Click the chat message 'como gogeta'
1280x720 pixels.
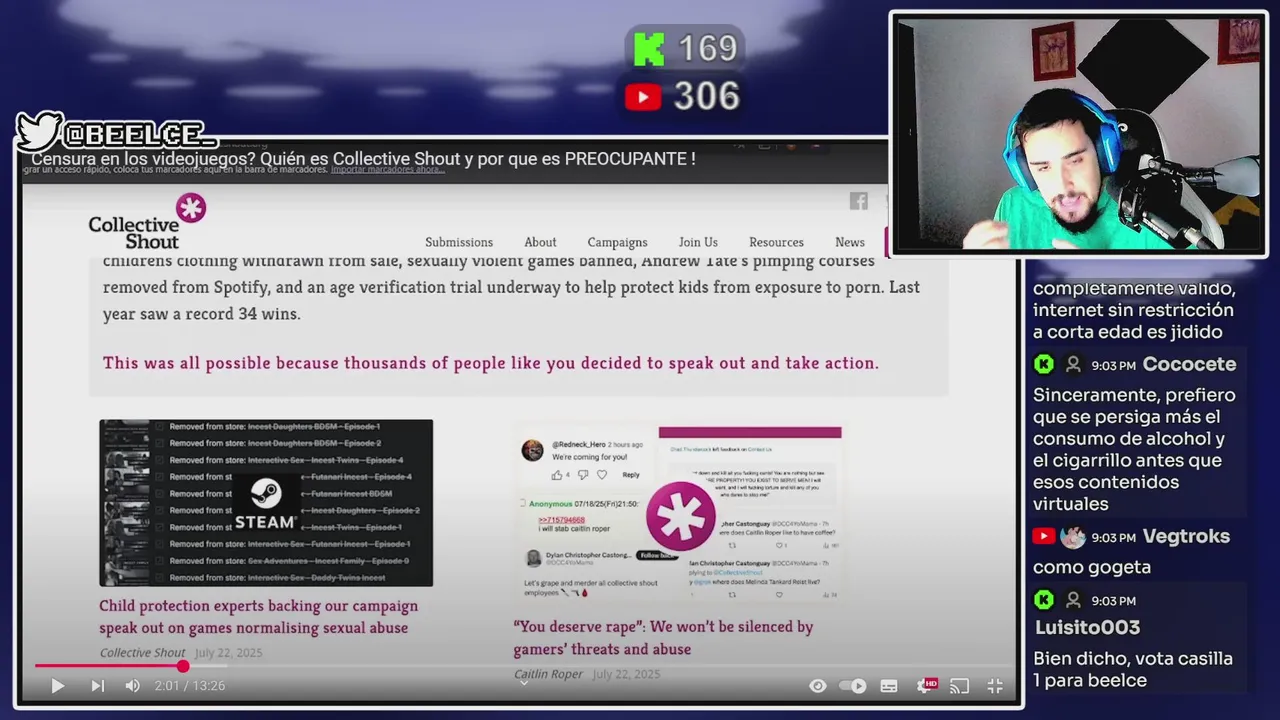(x=1092, y=568)
